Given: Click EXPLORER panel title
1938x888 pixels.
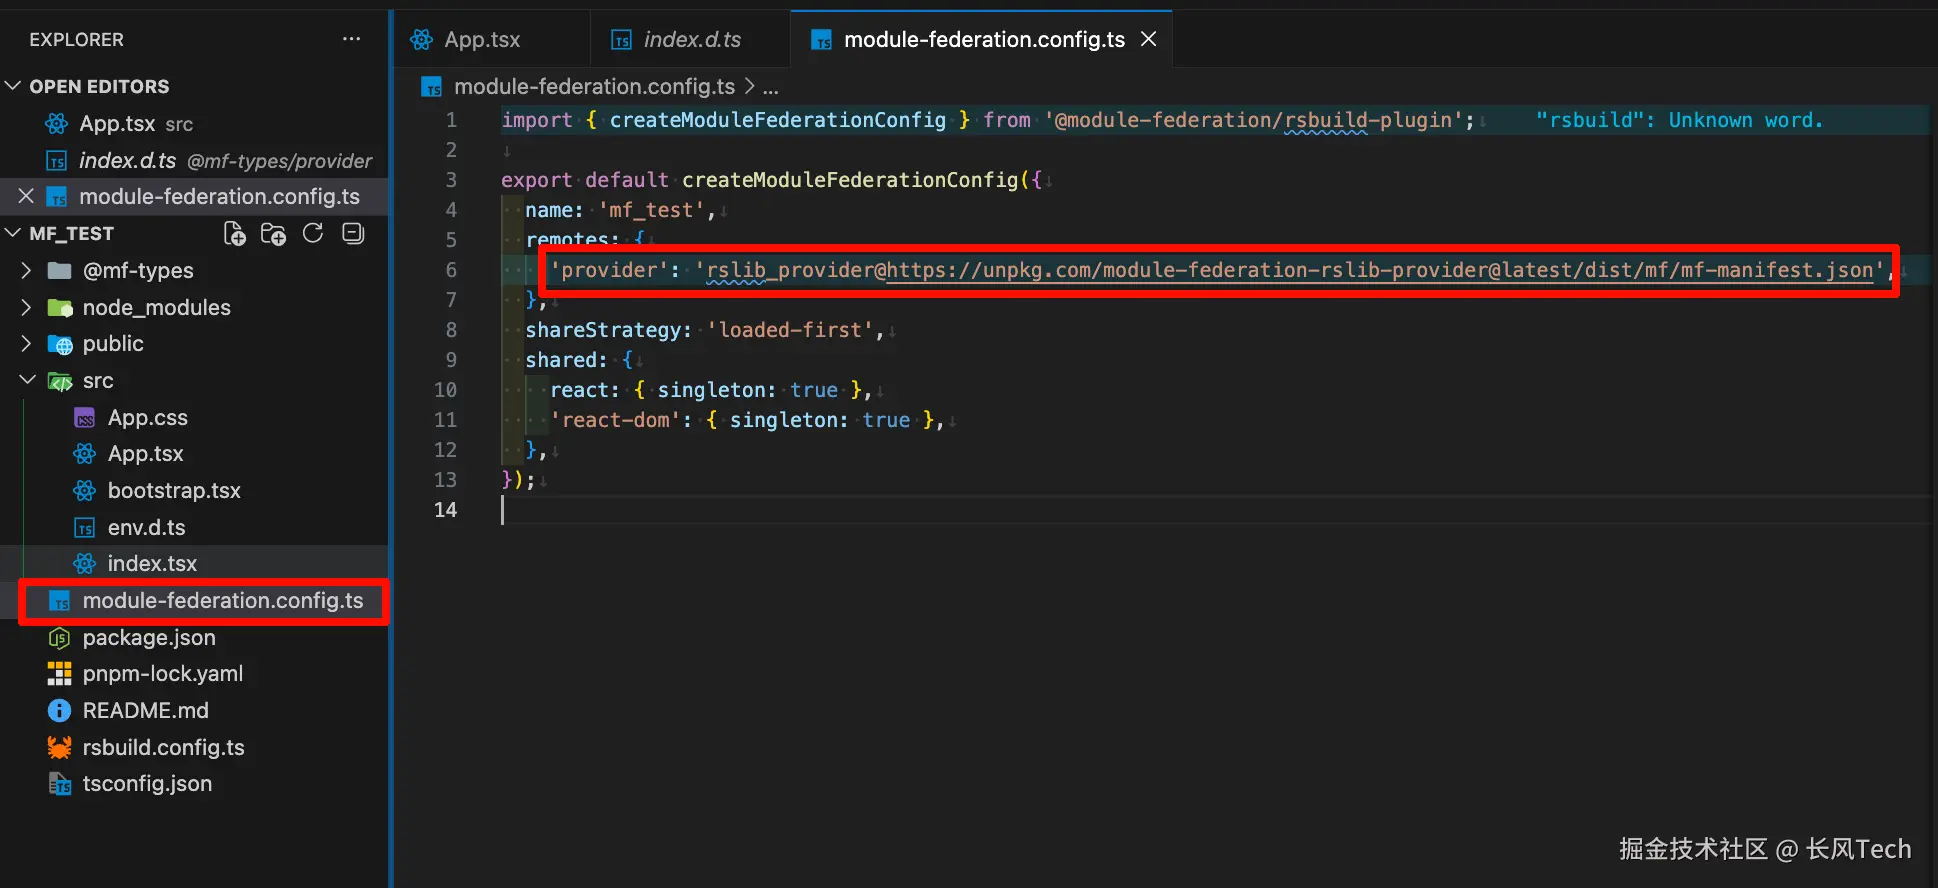Looking at the screenshot, I should tap(77, 39).
